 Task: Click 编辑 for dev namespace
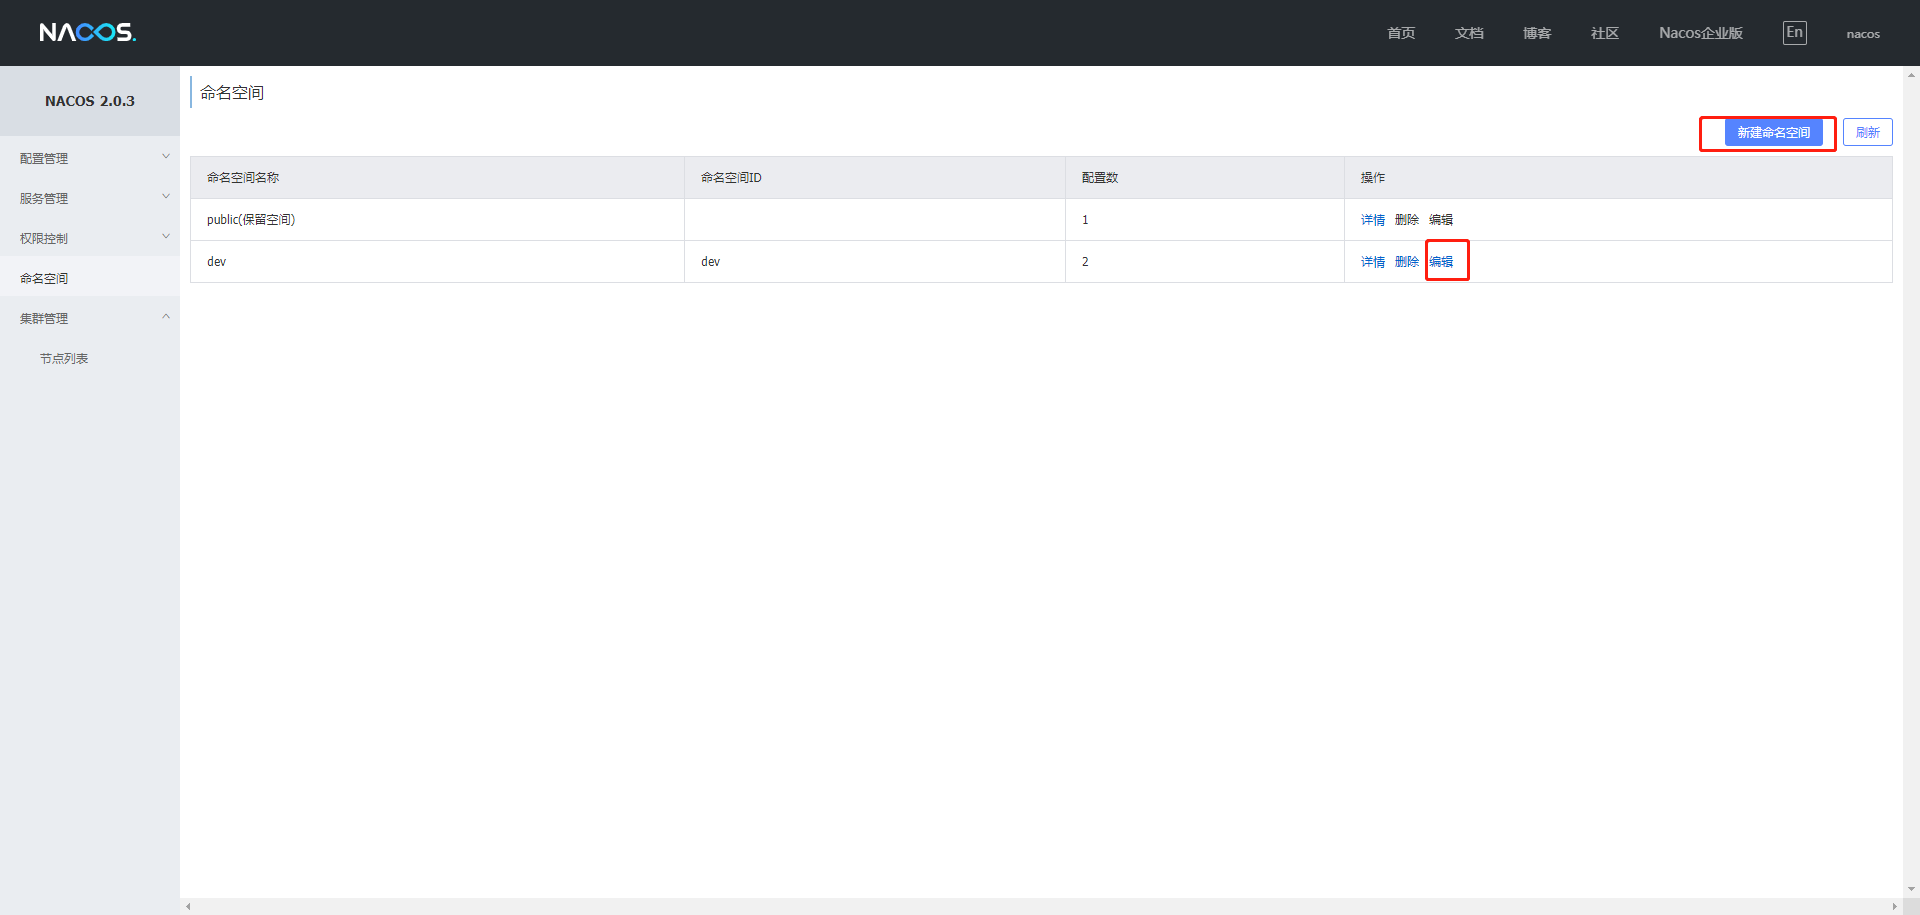coord(1441,262)
